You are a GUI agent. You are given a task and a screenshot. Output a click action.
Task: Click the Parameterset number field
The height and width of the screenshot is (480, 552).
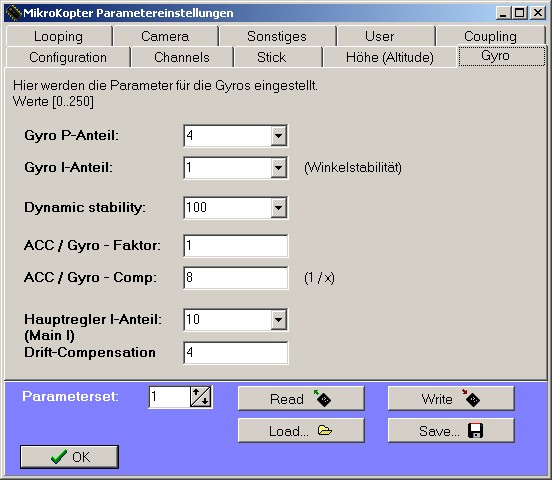(169, 397)
